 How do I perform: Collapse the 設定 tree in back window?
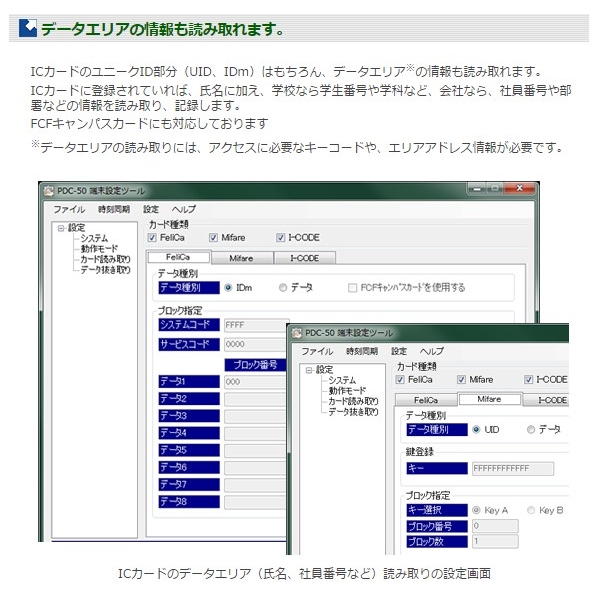tap(61, 228)
